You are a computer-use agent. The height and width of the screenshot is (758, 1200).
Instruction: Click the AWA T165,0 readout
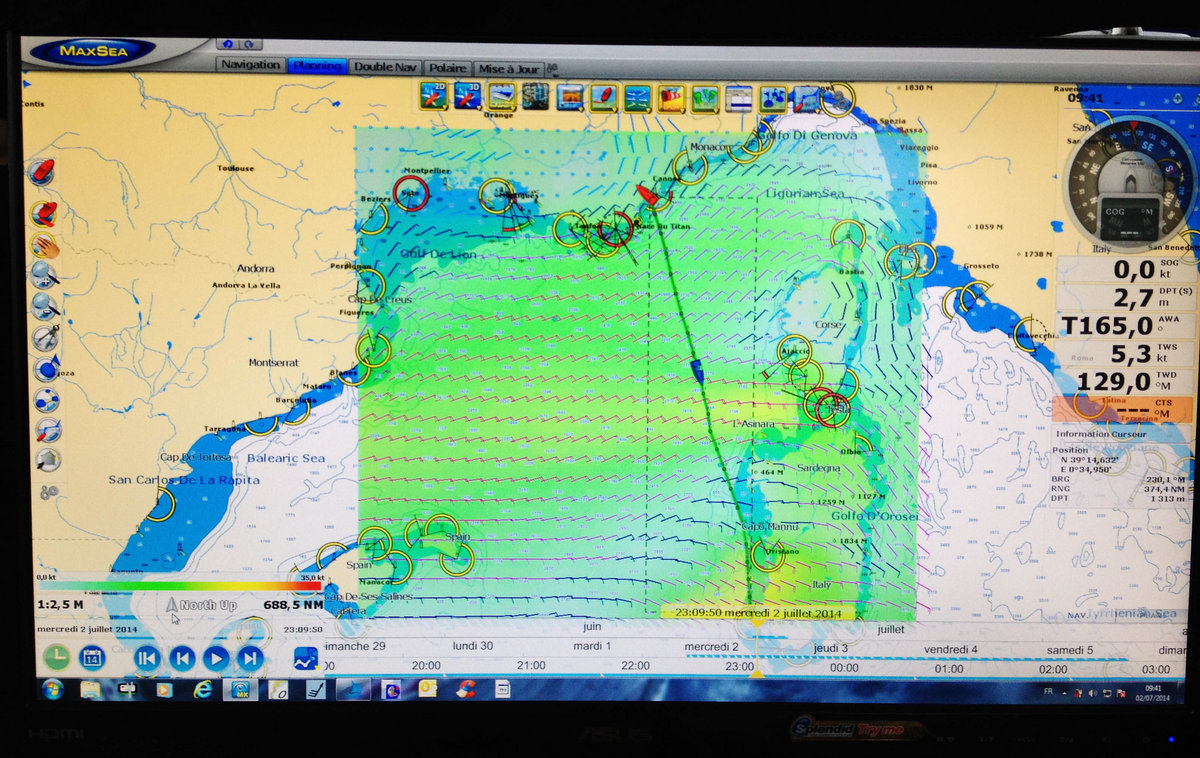click(1126, 326)
